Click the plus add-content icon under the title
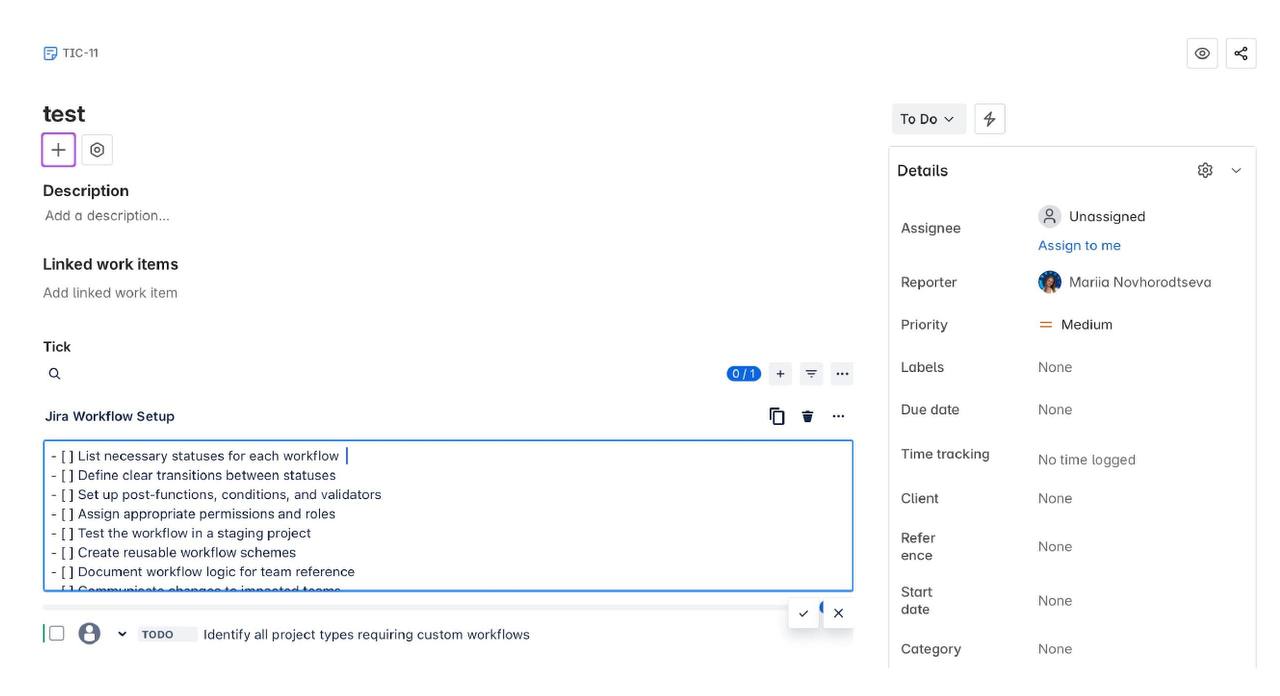The width and height of the screenshot is (1280, 696). tap(58, 150)
